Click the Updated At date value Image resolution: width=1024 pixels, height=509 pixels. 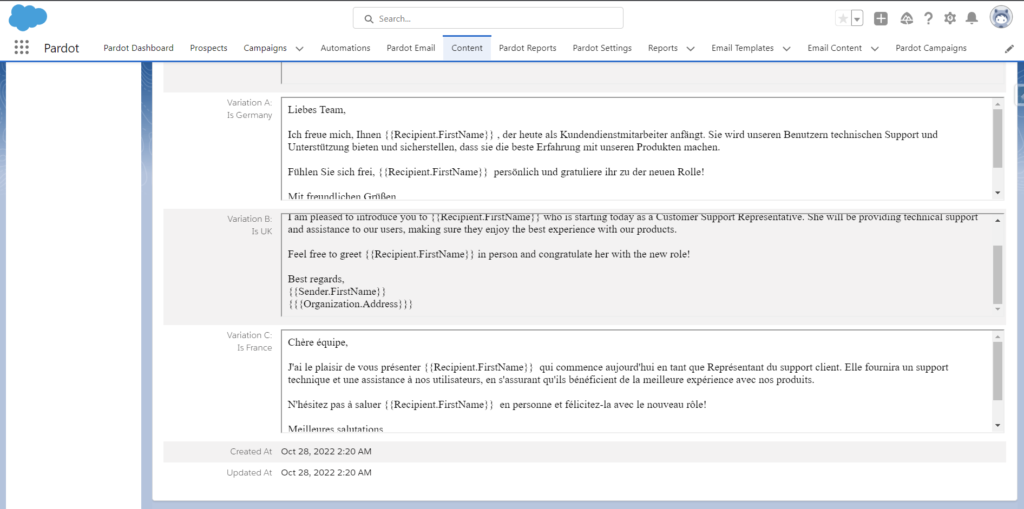click(327, 472)
